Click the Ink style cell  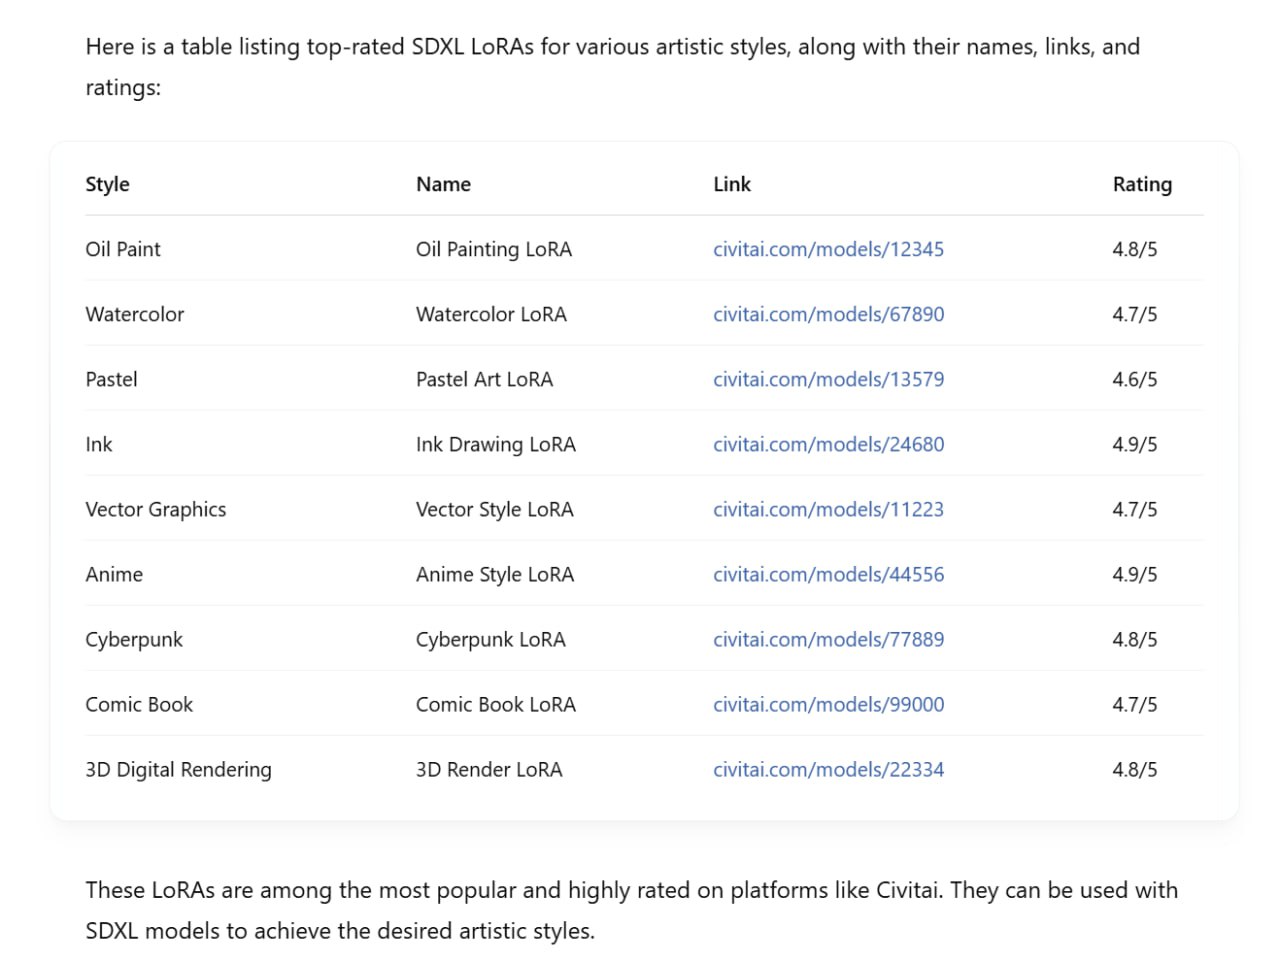(x=99, y=444)
